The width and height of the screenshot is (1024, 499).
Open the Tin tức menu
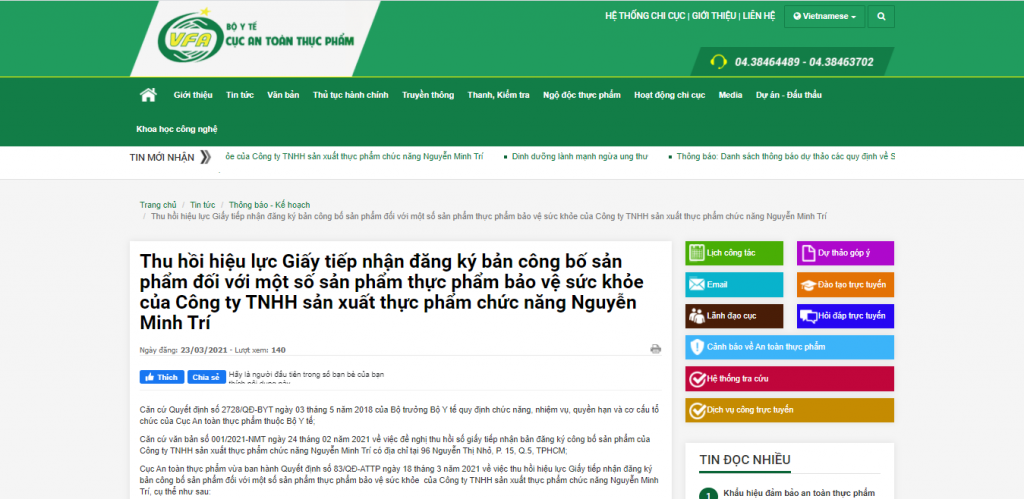pos(240,95)
